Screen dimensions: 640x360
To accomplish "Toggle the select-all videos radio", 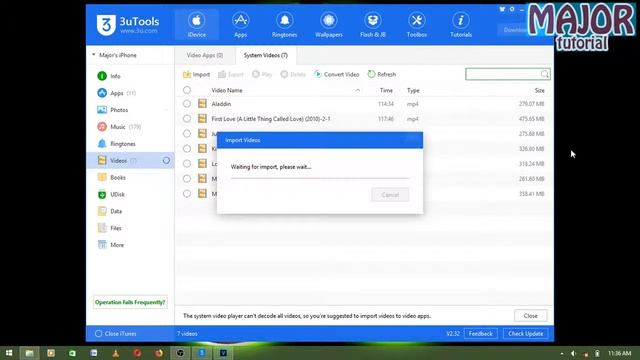I will pos(187,90).
